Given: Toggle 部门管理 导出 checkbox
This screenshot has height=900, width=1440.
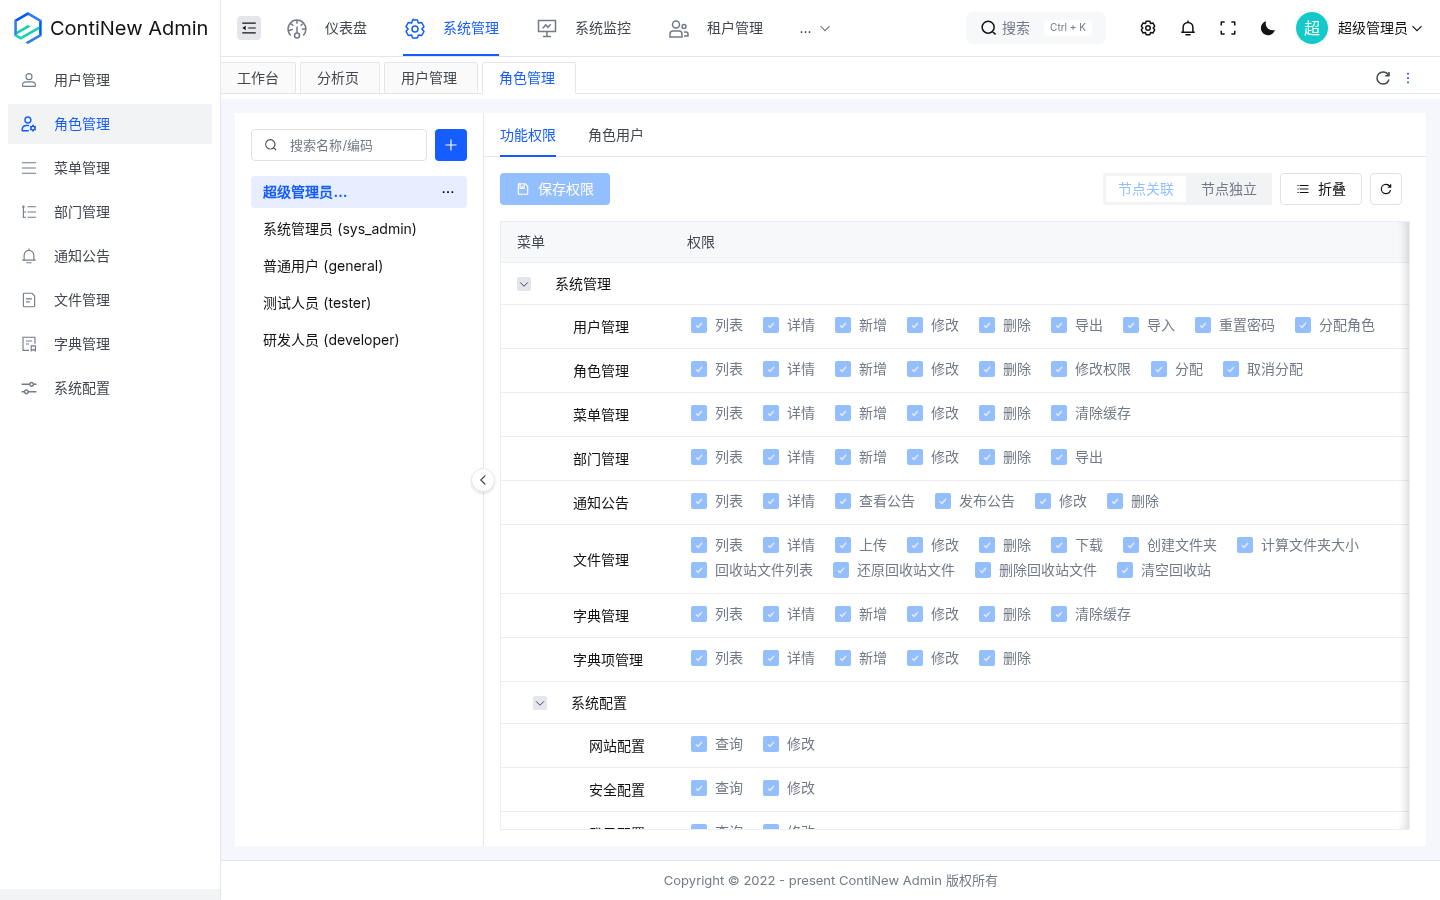Looking at the screenshot, I should coord(1059,457).
